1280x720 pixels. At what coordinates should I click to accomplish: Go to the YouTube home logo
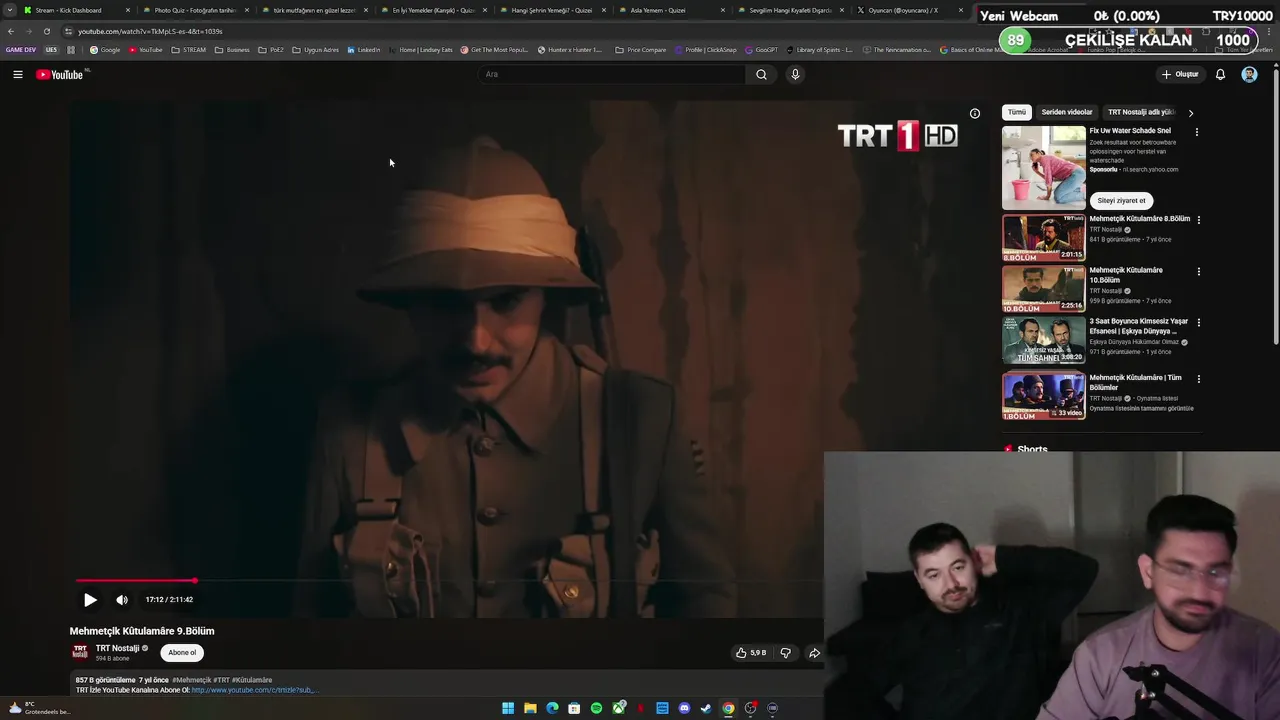coord(60,74)
